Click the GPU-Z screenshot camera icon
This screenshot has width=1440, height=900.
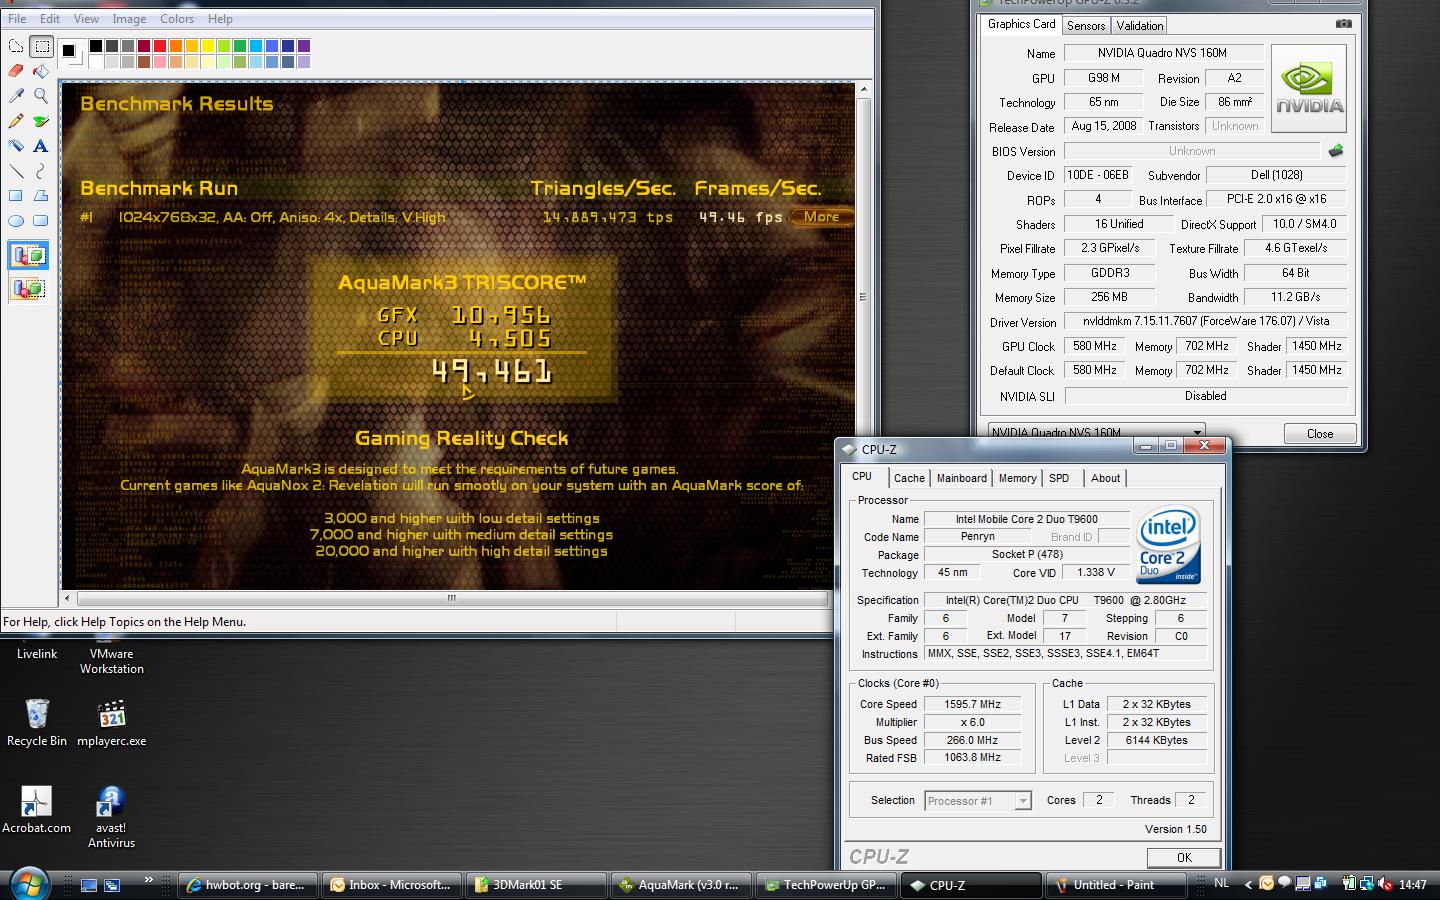pos(1343,24)
